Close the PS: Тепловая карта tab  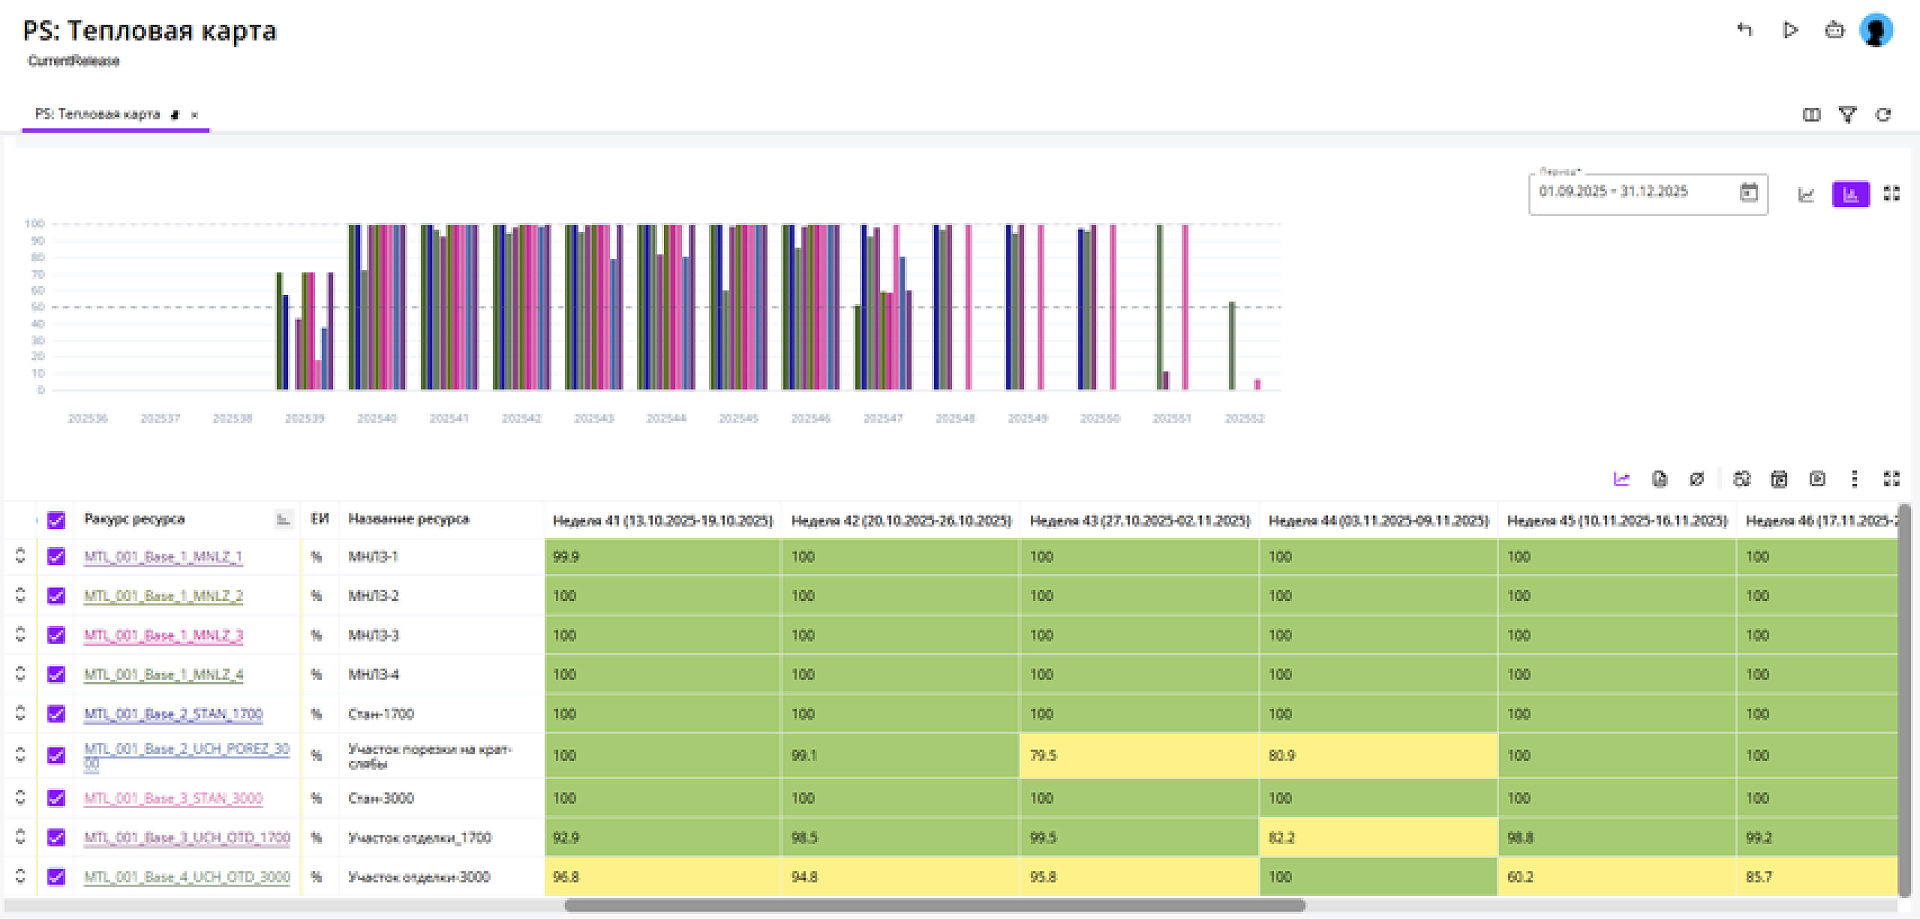pos(194,115)
